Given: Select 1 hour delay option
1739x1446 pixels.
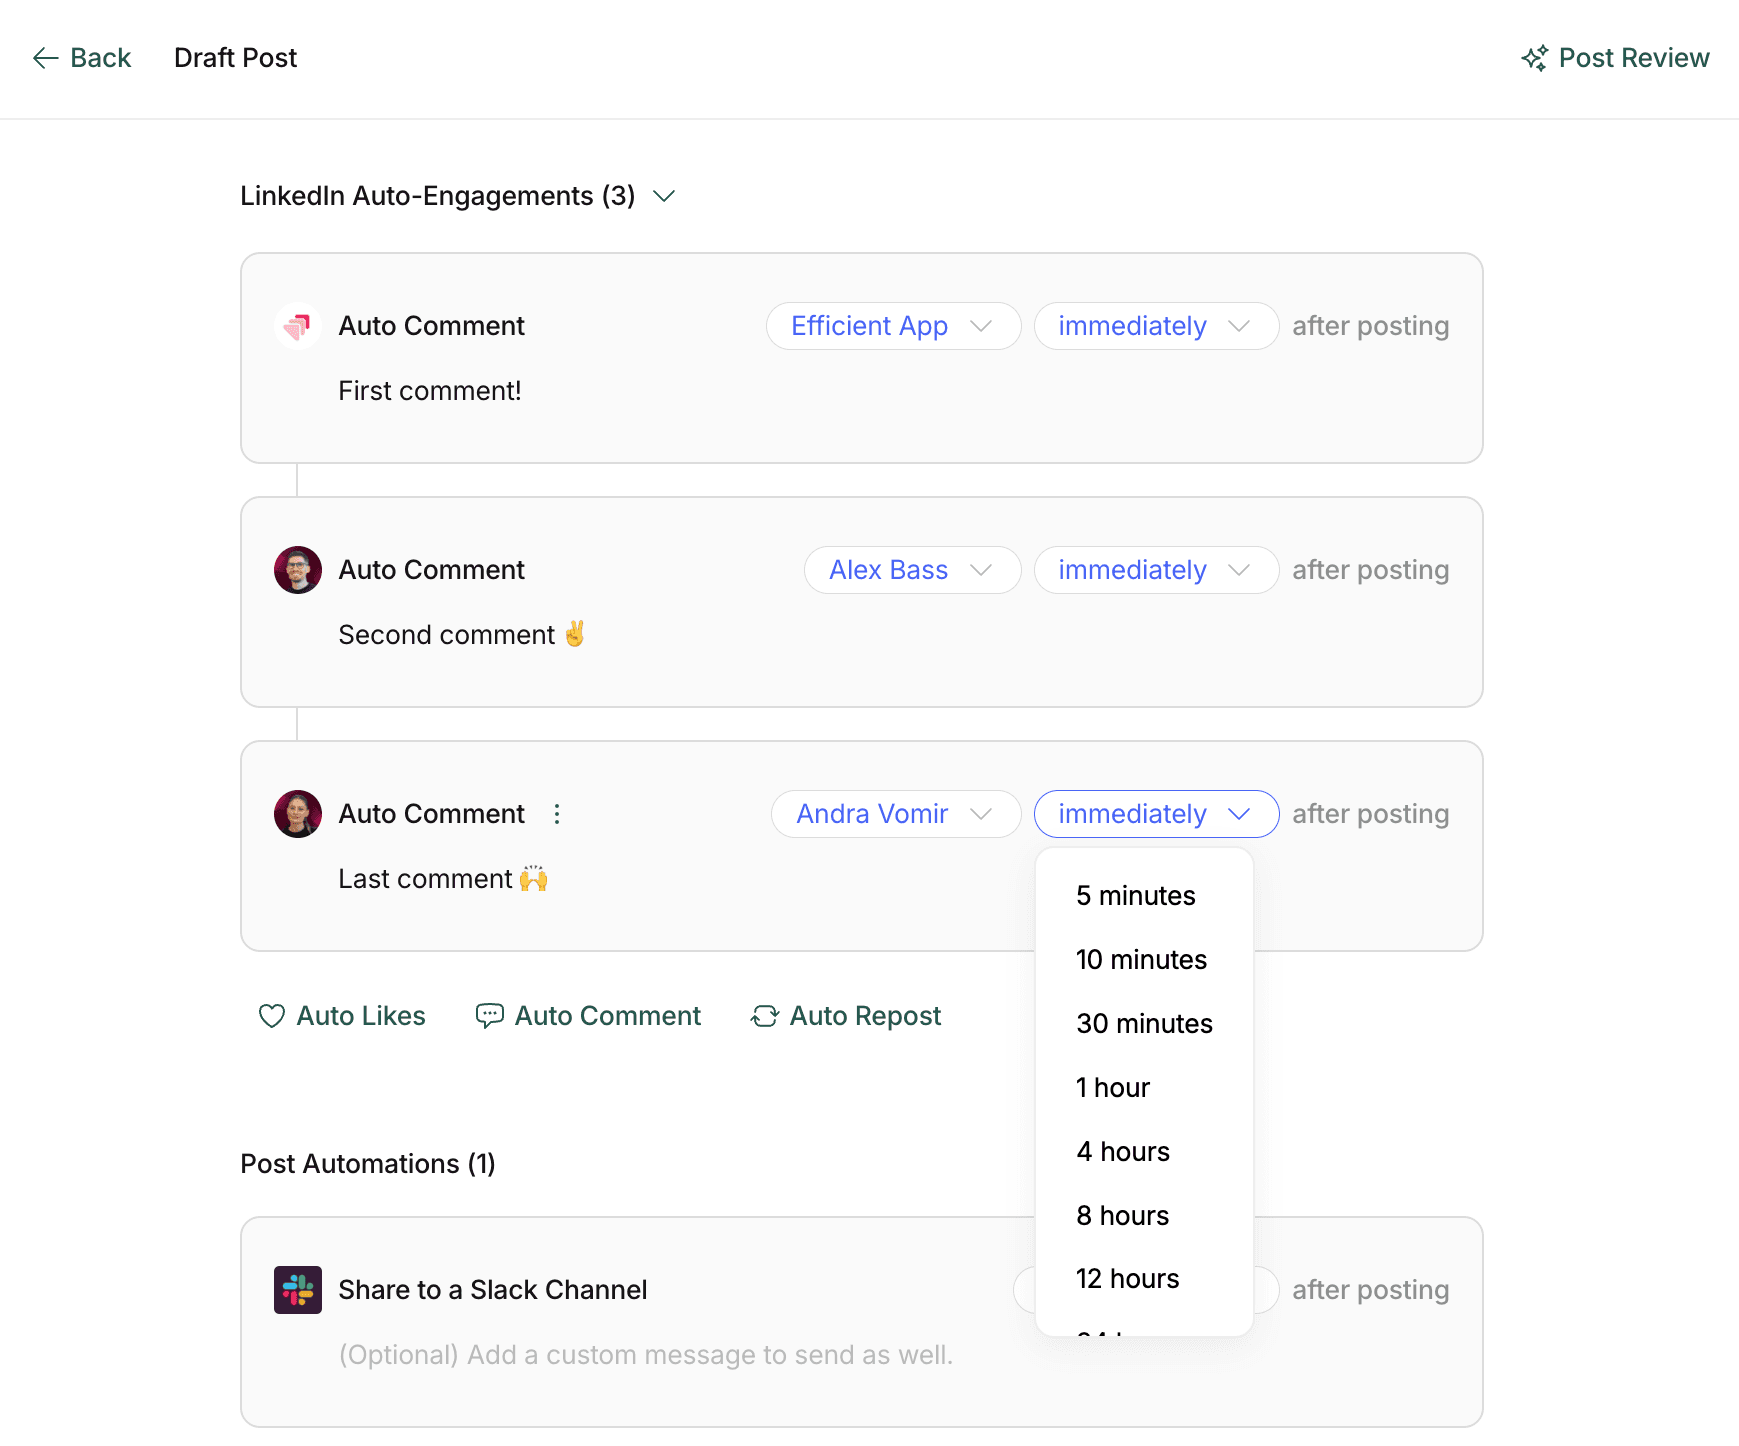Looking at the screenshot, I should click(x=1144, y=1088).
